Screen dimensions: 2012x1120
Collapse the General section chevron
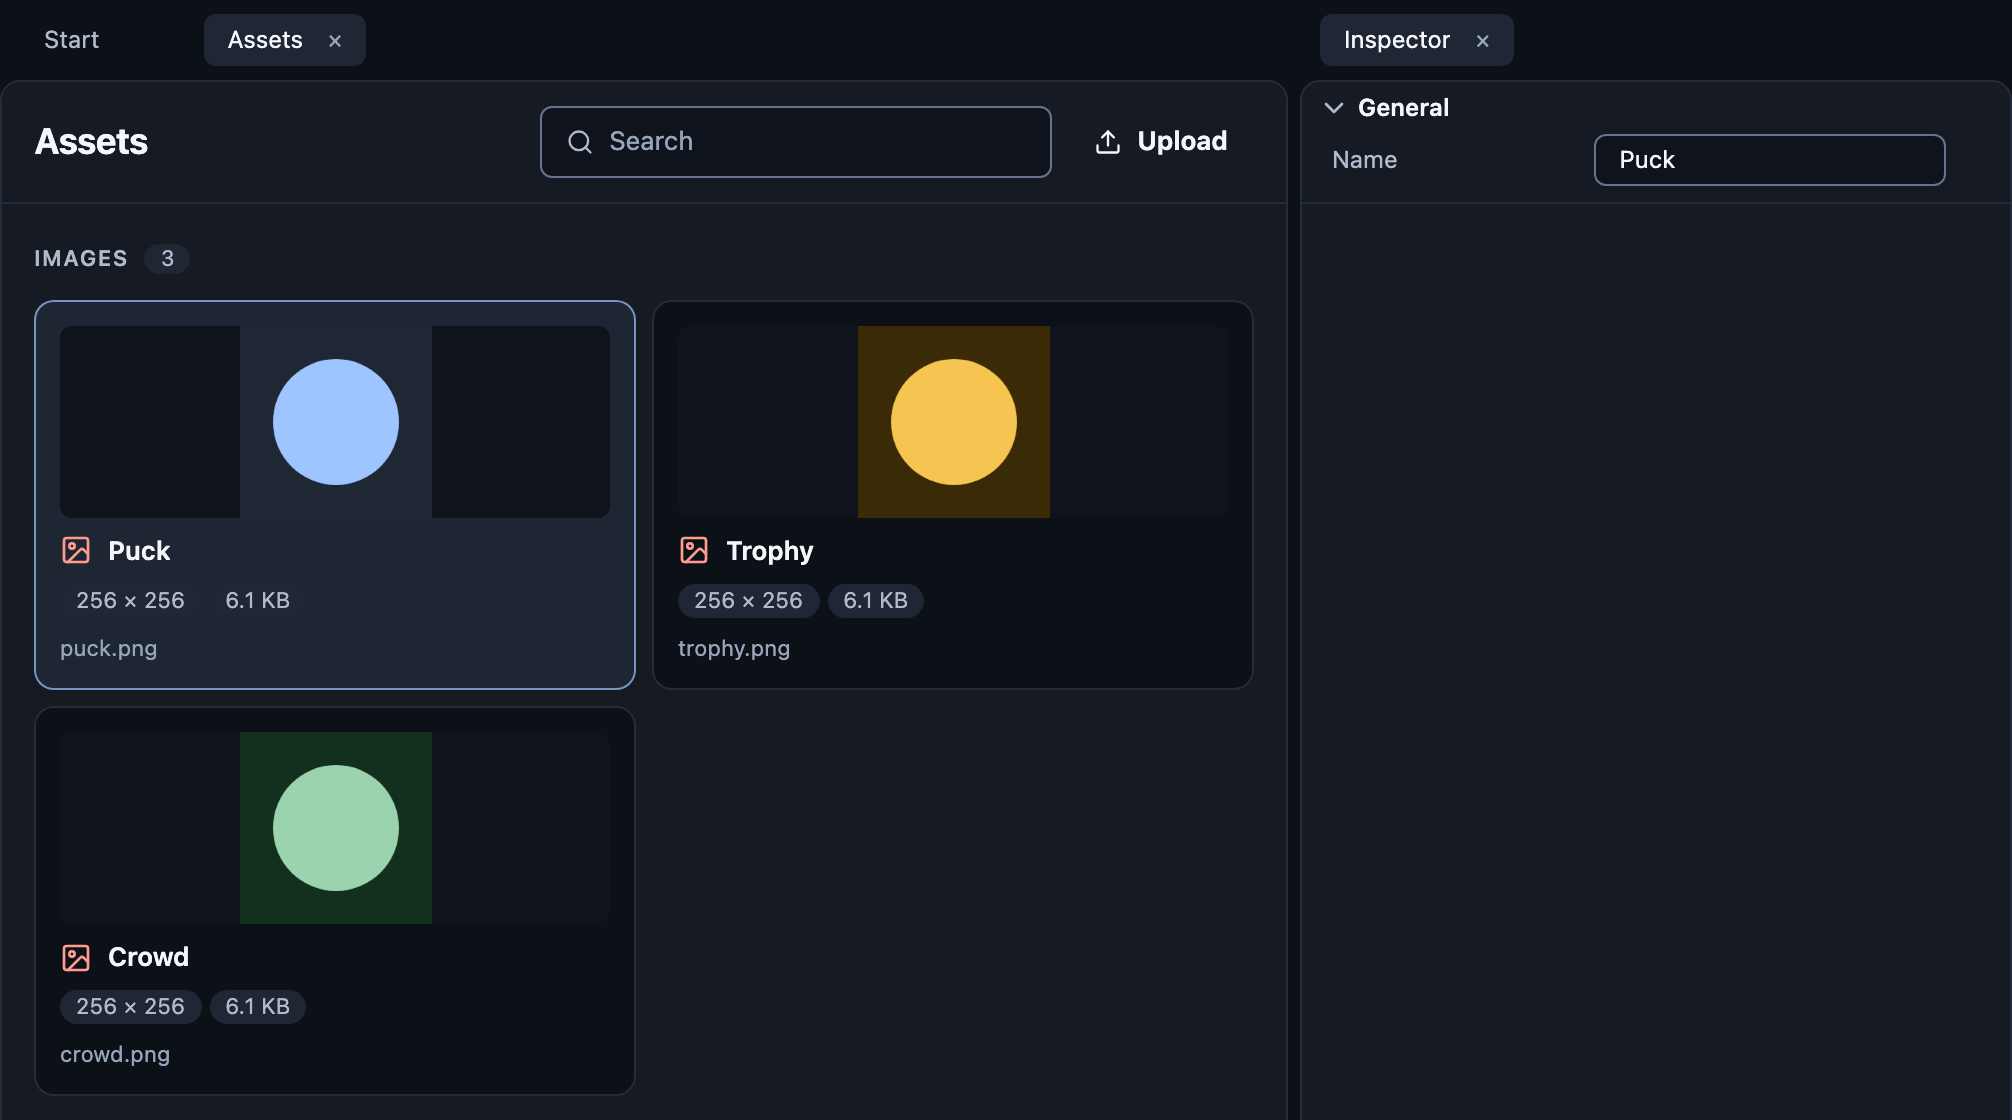tap(1333, 108)
